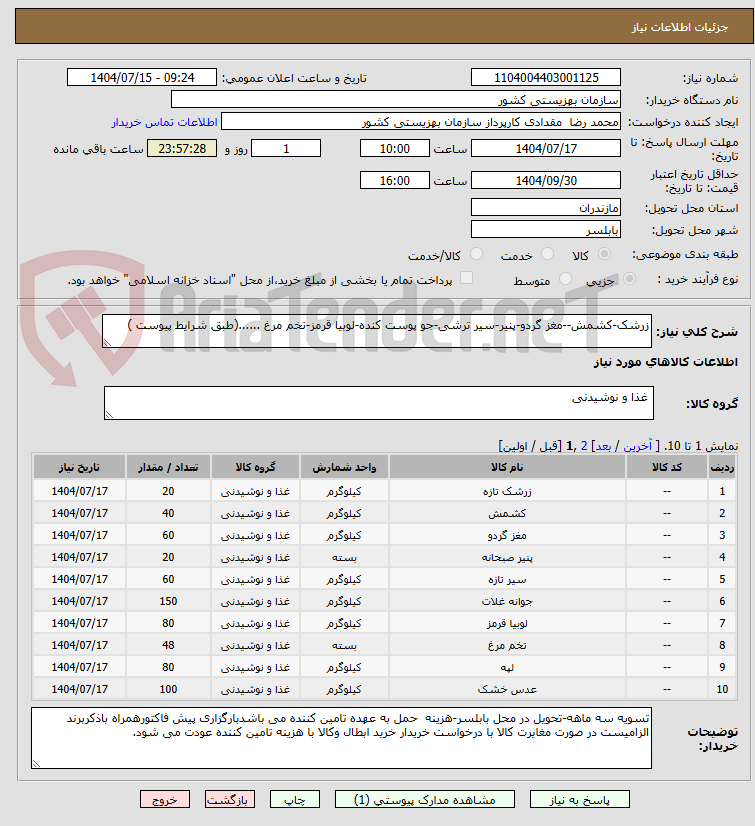The height and width of the screenshot is (826, 755).
Task: Click the announcement date 1404/07/15 - 09:24 field
Action: 142,77
